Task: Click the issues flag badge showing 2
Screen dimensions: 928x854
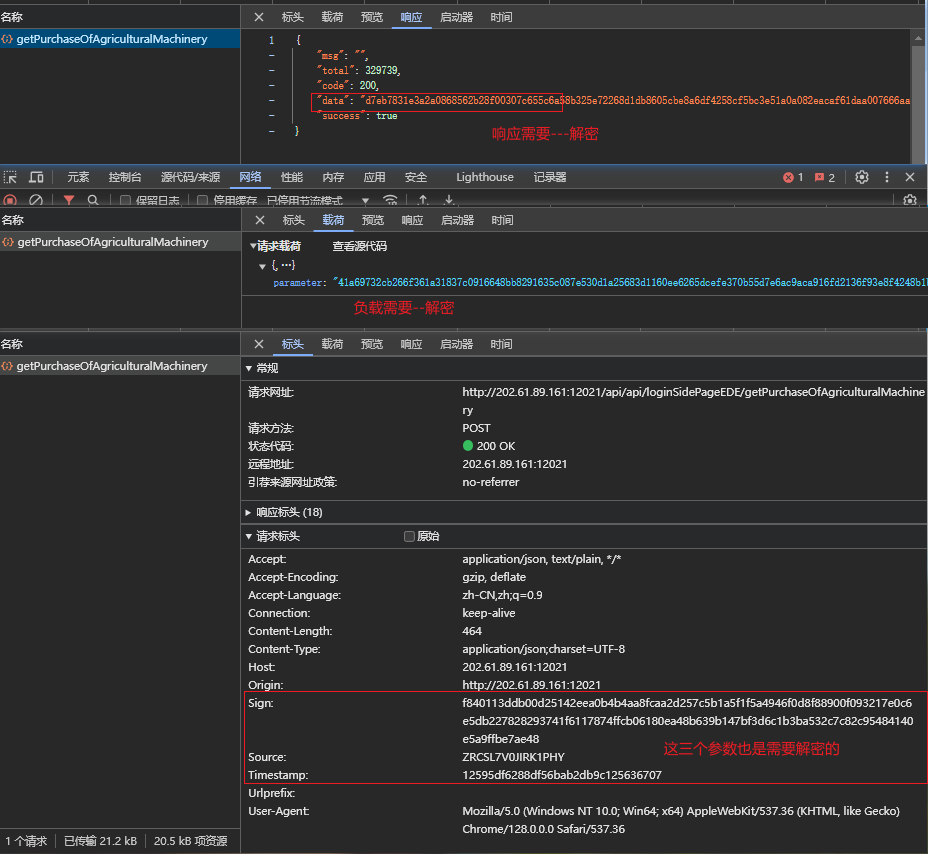Action: 824,178
